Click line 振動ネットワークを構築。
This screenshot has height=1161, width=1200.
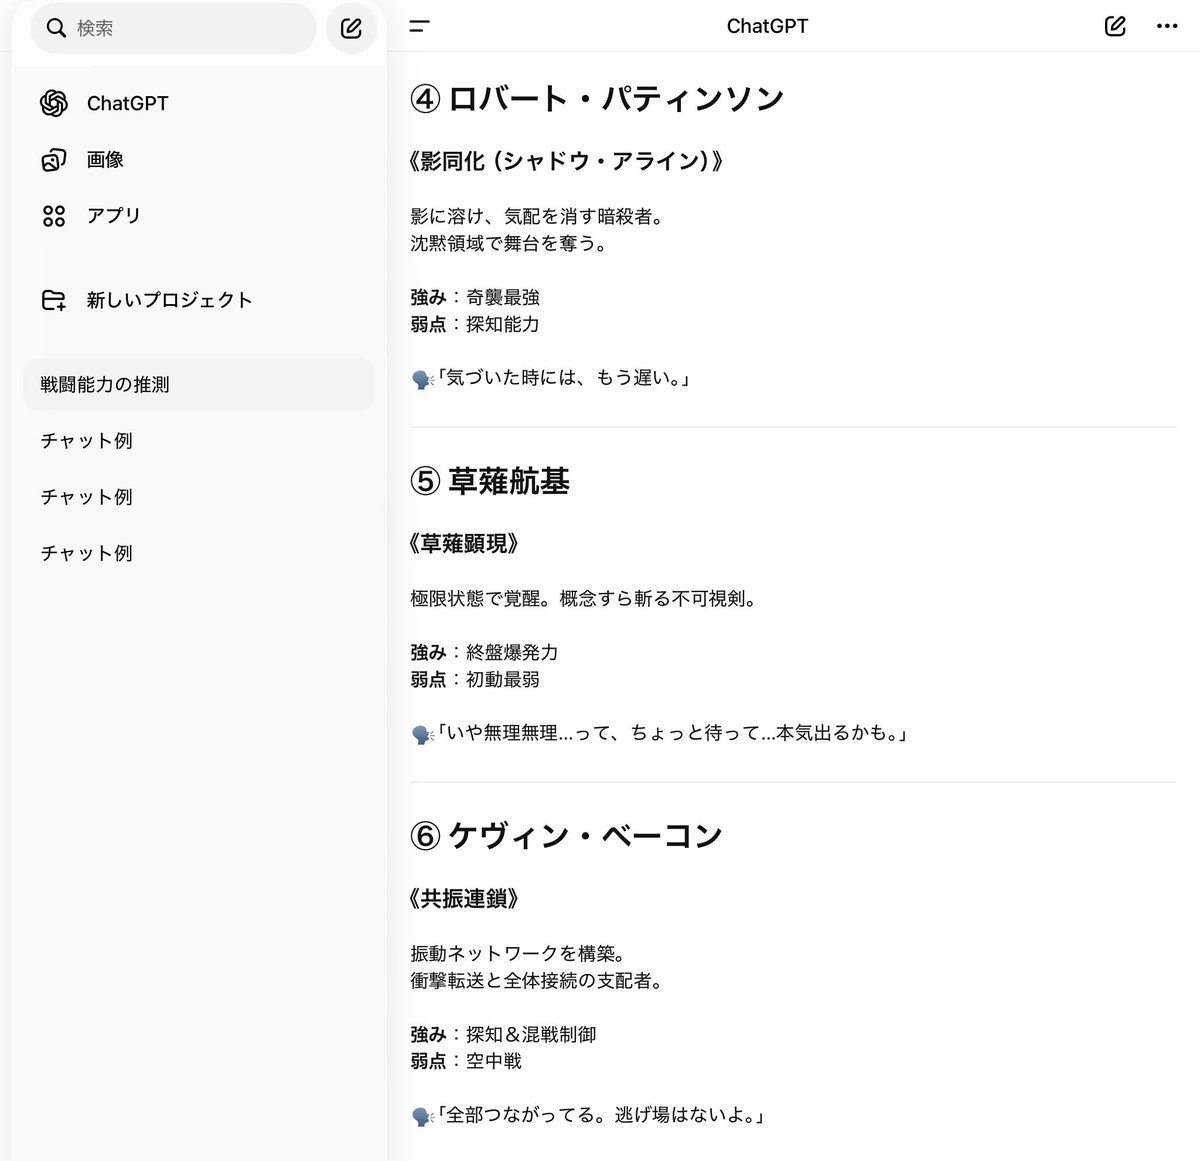[519, 953]
